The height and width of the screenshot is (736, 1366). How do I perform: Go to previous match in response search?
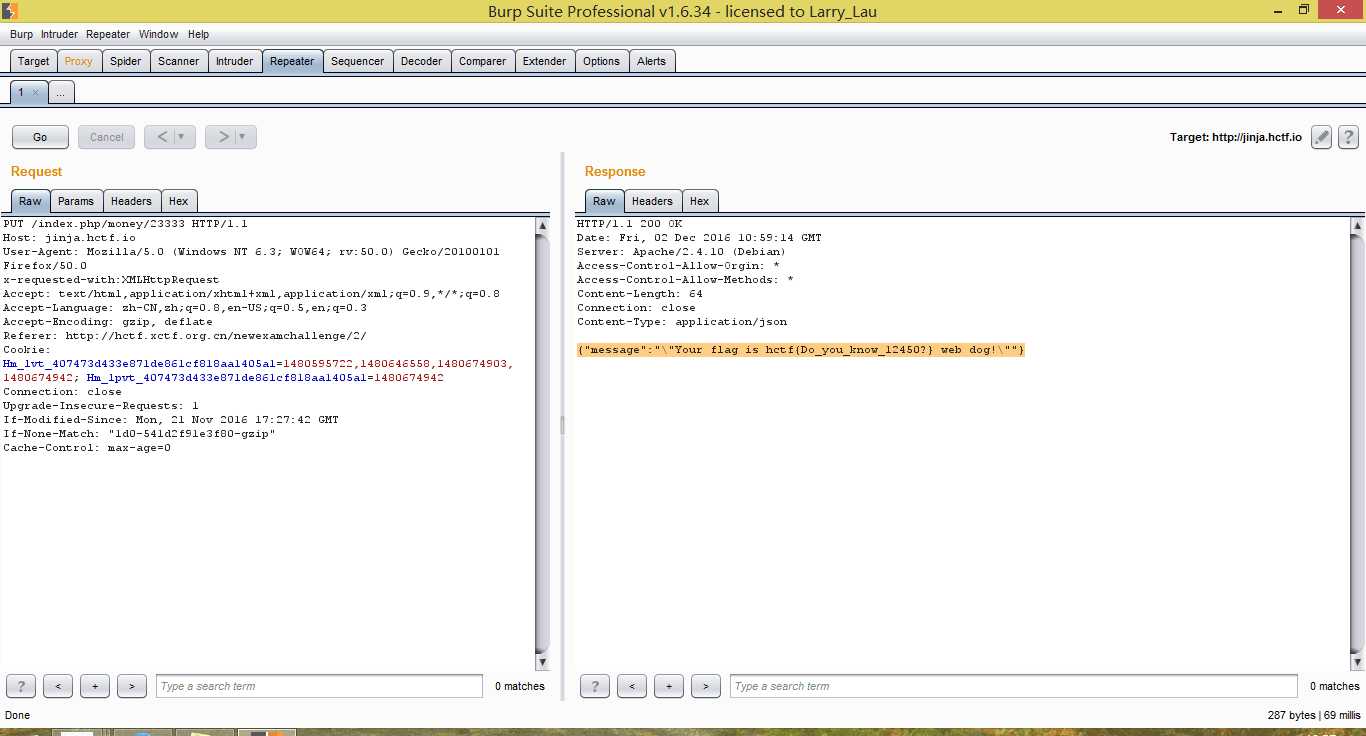(632, 686)
